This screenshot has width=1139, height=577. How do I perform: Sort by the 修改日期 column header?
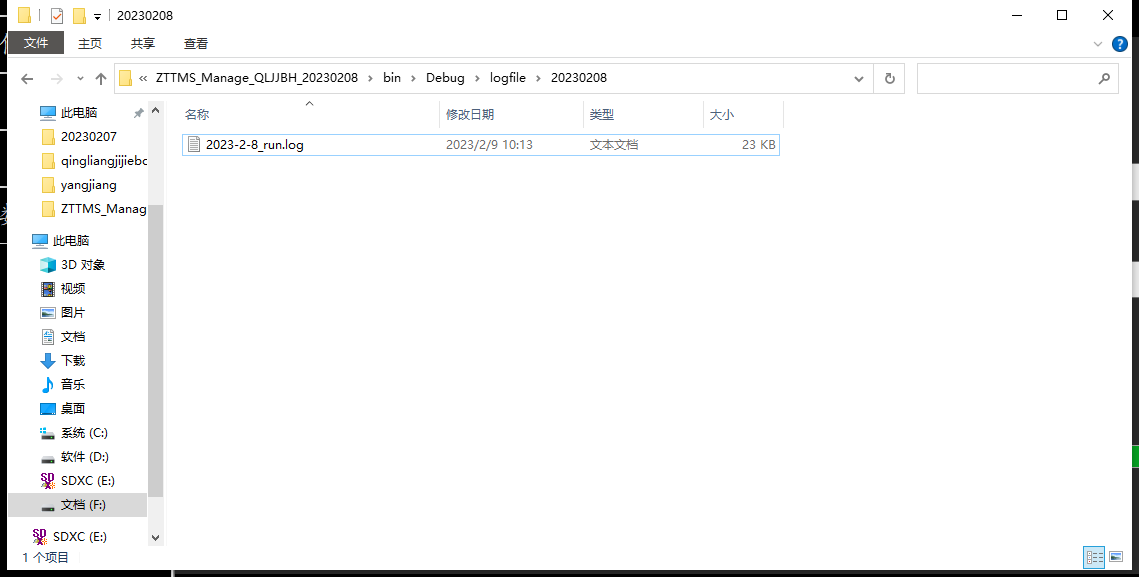tap(470, 115)
